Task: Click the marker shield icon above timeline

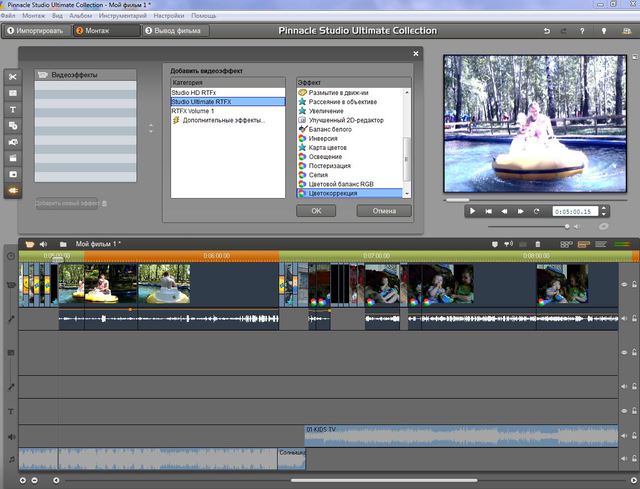Action: pyautogui.click(x=495, y=244)
